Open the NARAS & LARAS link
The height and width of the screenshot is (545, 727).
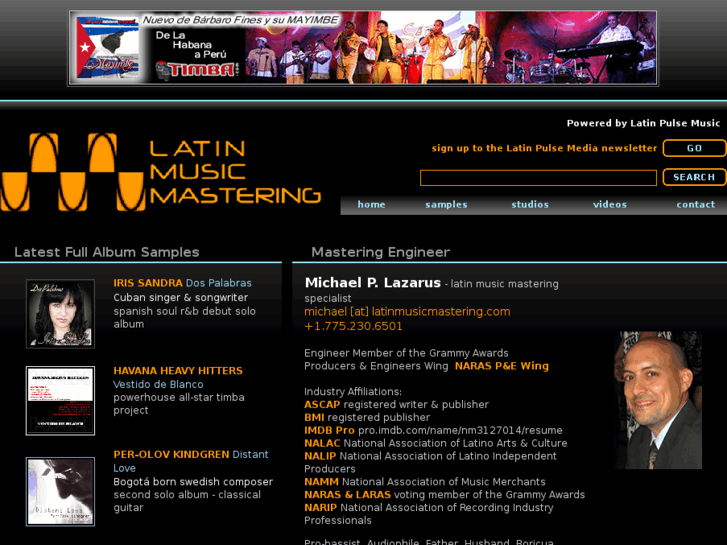coord(347,495)
